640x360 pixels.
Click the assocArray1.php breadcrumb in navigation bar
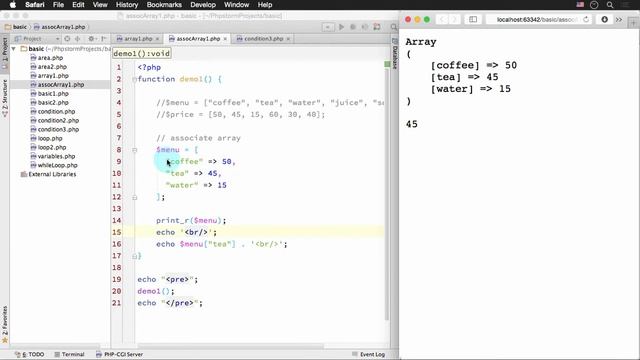(60, 27)
